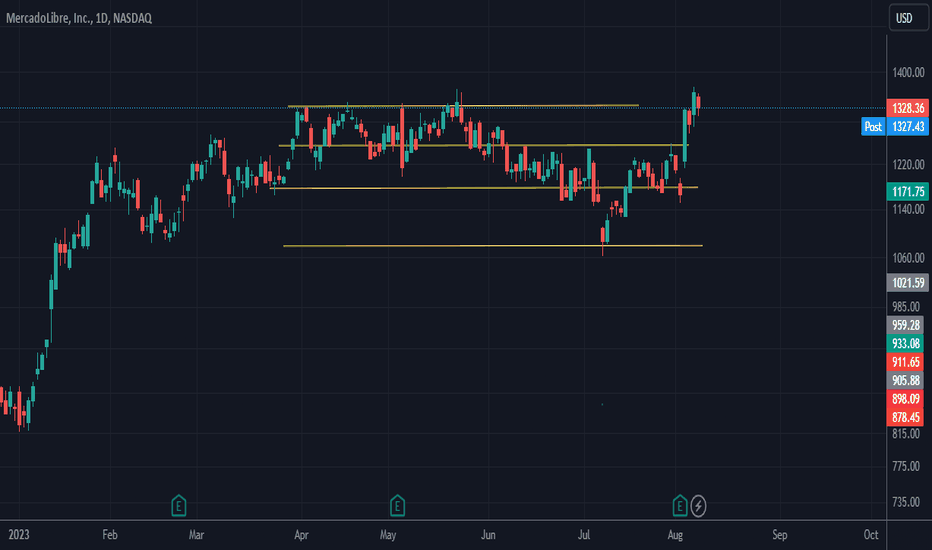Click the 985.00 price axis label

coord(906,307)
